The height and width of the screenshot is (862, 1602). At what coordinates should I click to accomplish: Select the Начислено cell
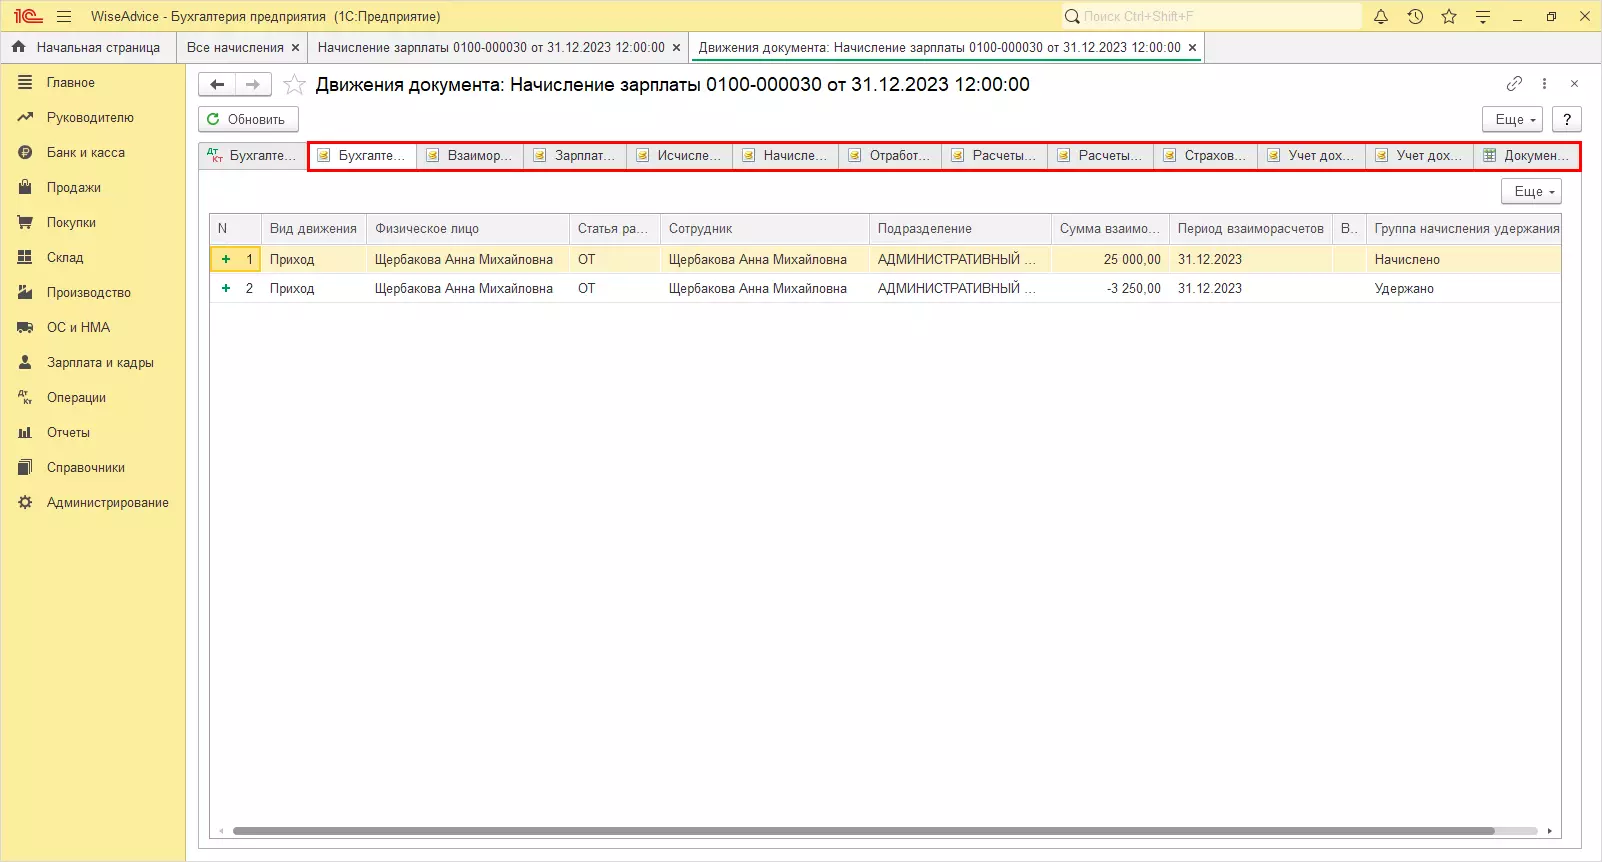point(1463,260)
